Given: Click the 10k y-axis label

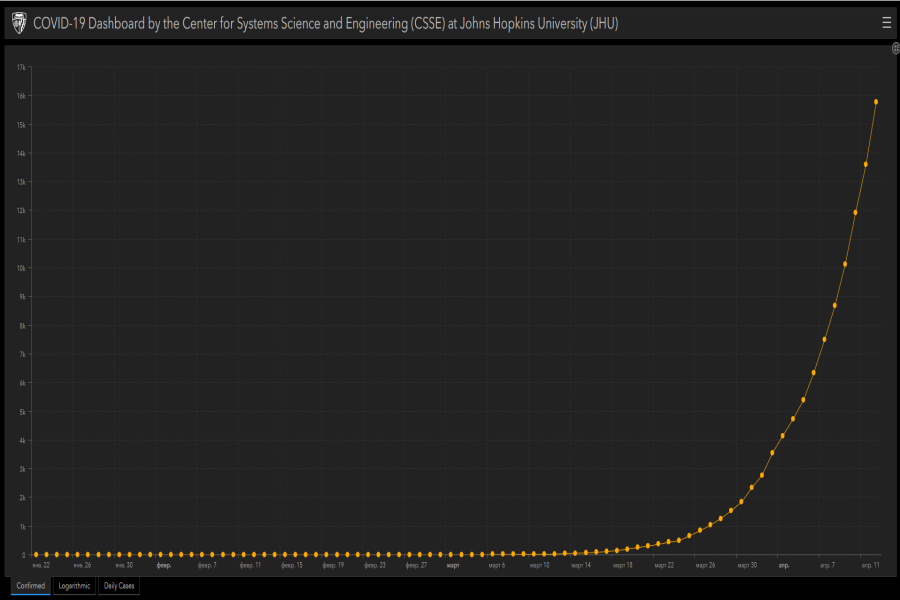Looking at the screenshot, I should click(x=20, y=268).
